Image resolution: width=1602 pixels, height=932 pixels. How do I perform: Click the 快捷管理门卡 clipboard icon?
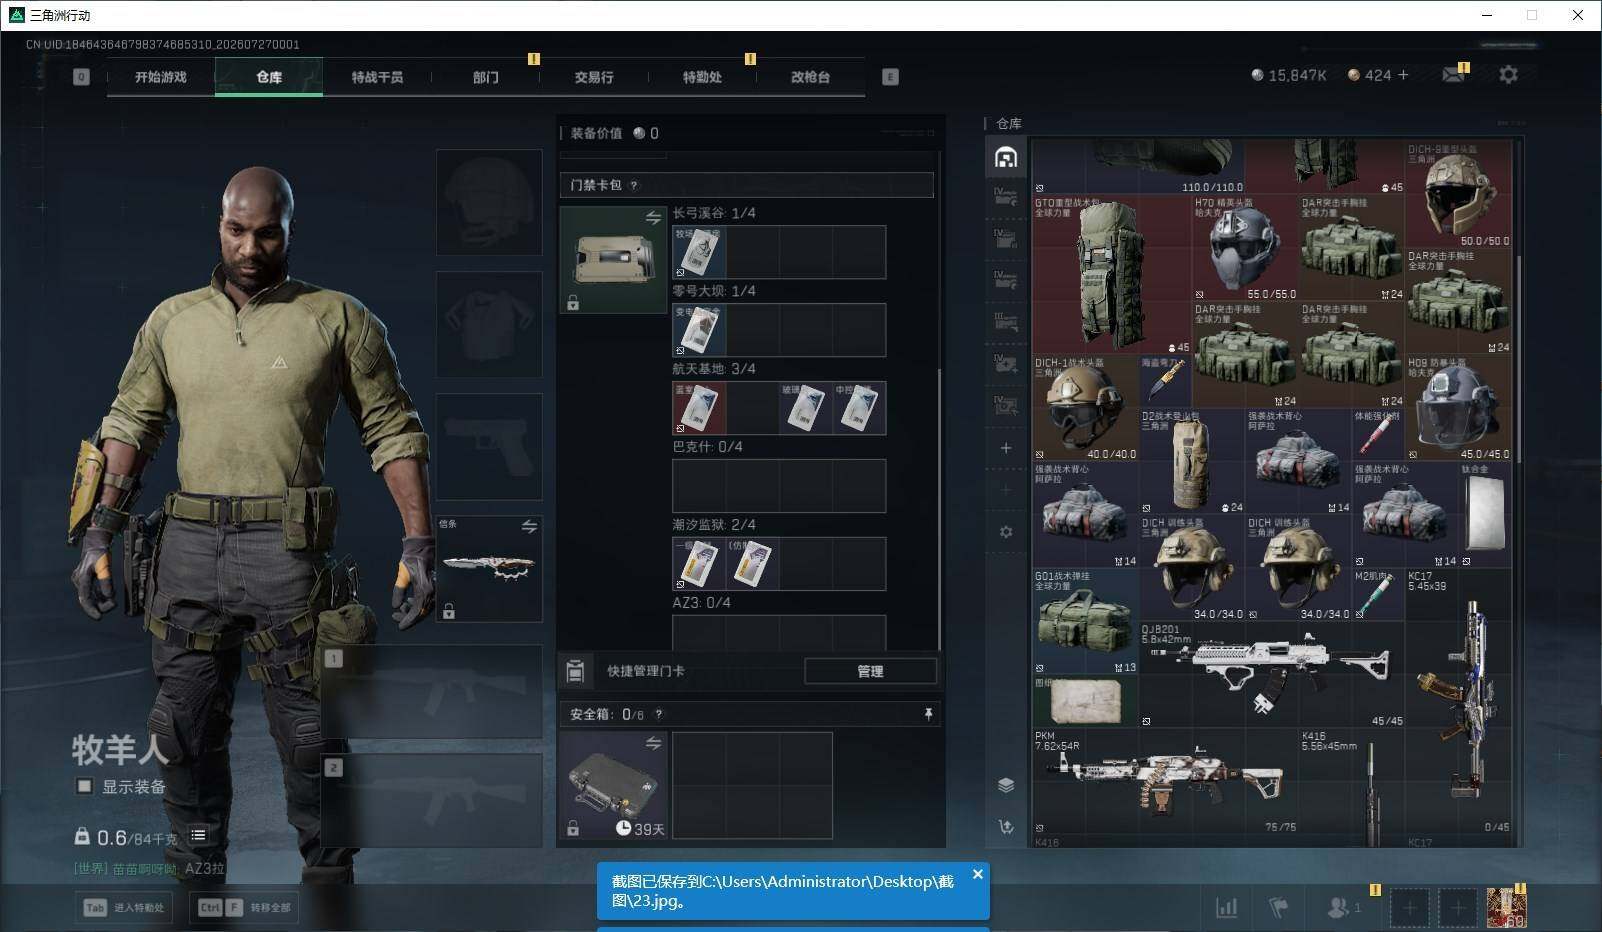coord(575,671)
